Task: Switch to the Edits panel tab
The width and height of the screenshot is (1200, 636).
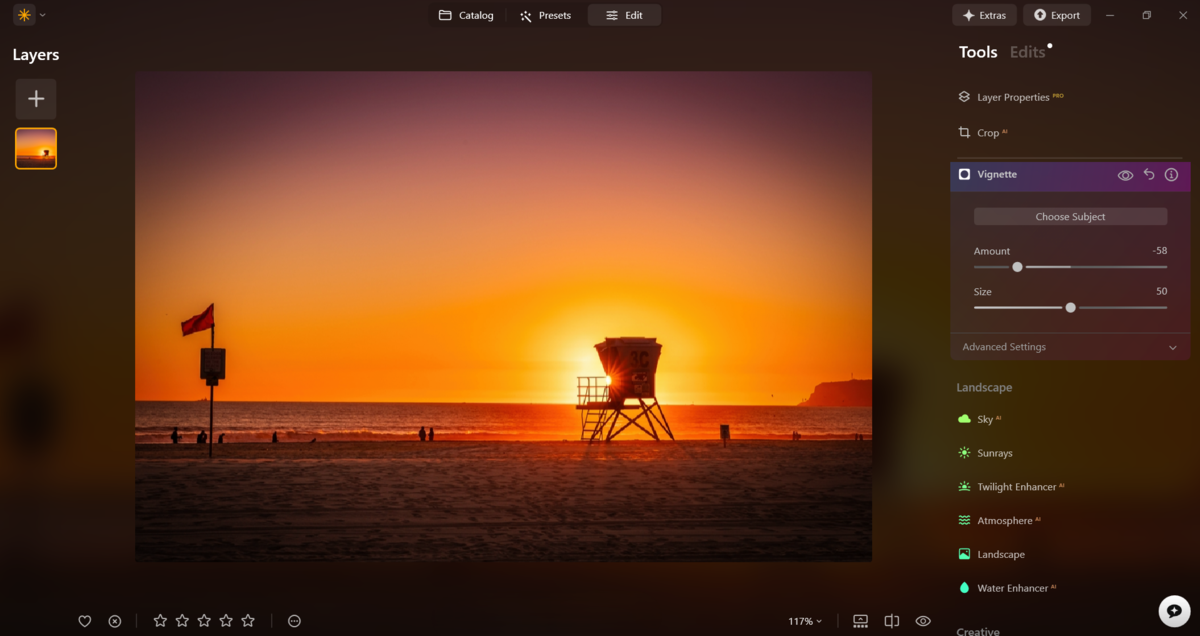Action: [x=1027, y=52]
